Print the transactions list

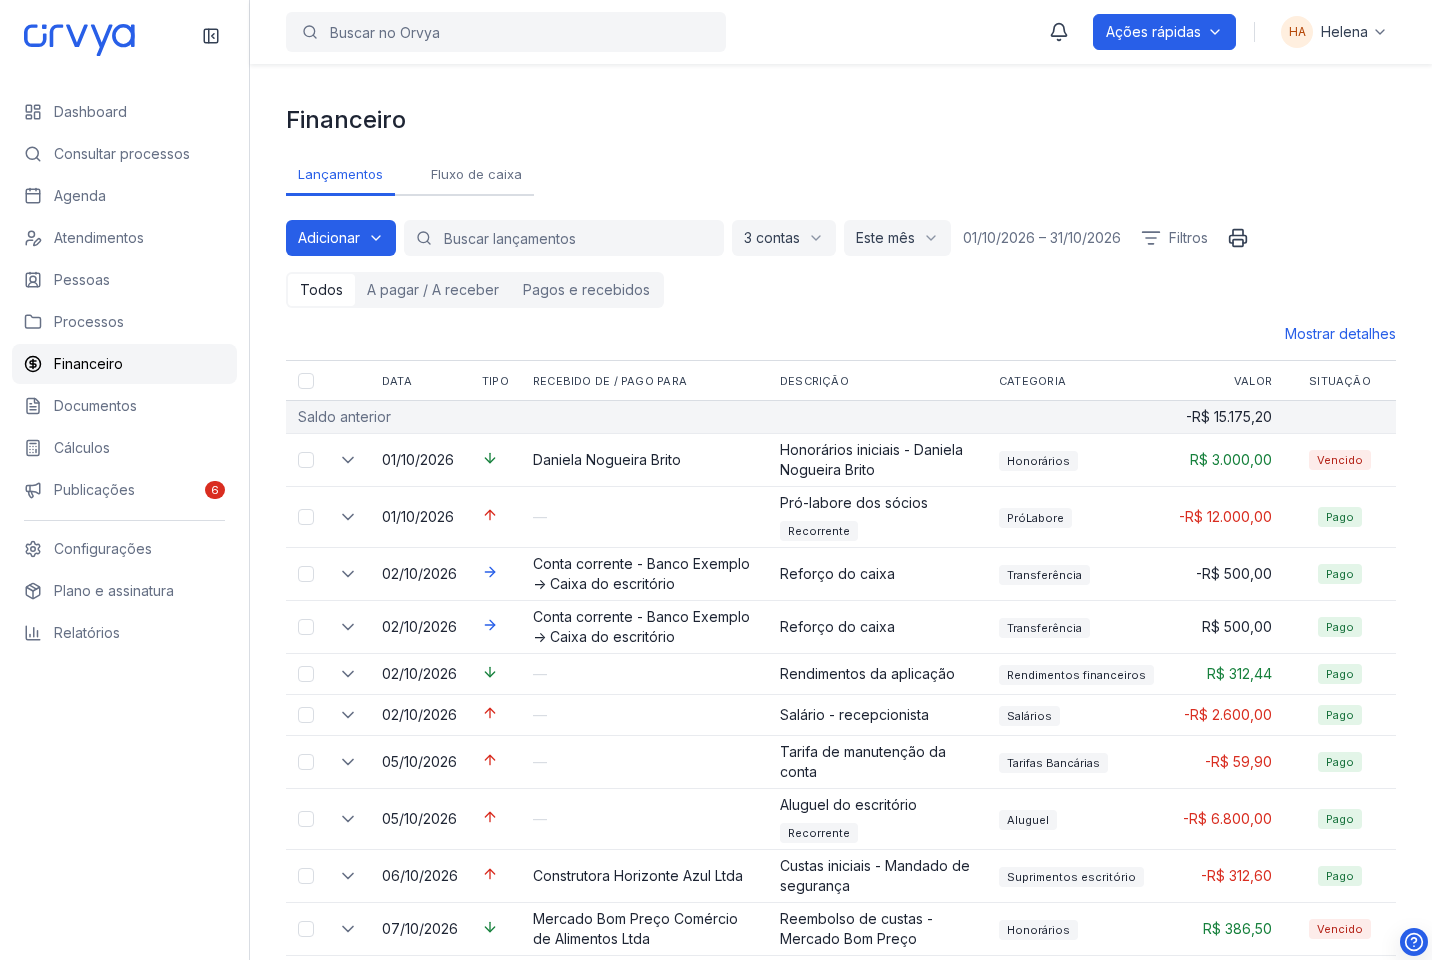point(1238,238)
